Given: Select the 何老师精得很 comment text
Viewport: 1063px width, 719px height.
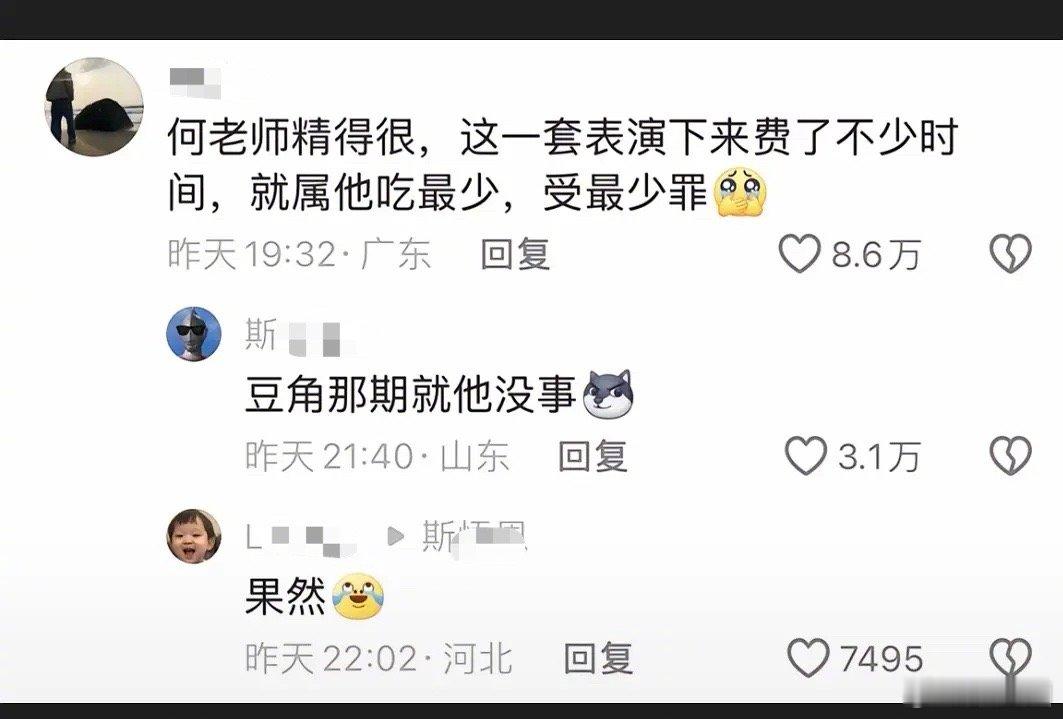Looking at the screenshot, I should pos(562,166).
